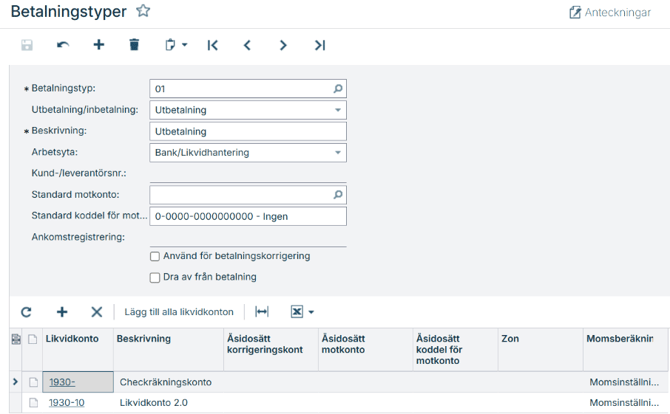
Task: Click the clipboard copy-paste icon
Action: pos(170,45)
